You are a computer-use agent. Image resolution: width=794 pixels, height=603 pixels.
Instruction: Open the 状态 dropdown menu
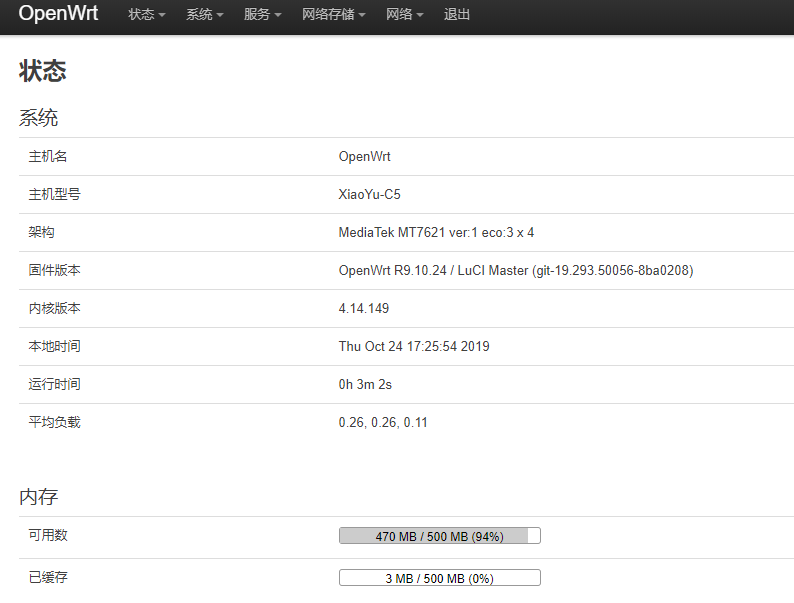(x=146, y=15)
